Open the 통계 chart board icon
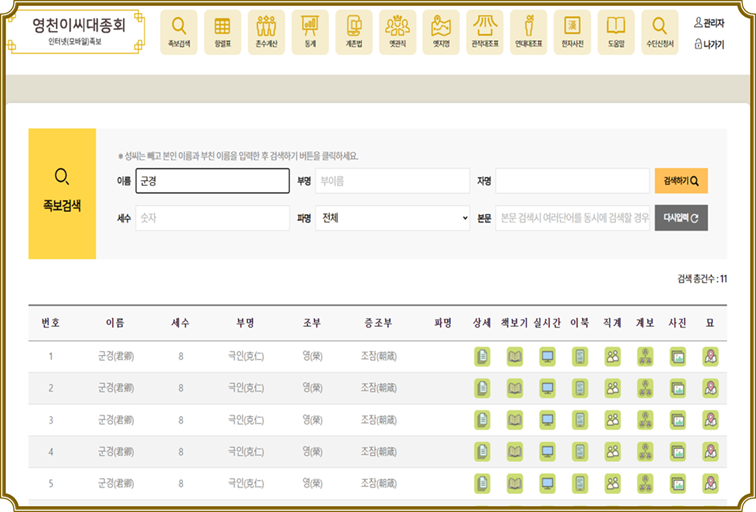This screenshot has width=756, height=512. 310,32
